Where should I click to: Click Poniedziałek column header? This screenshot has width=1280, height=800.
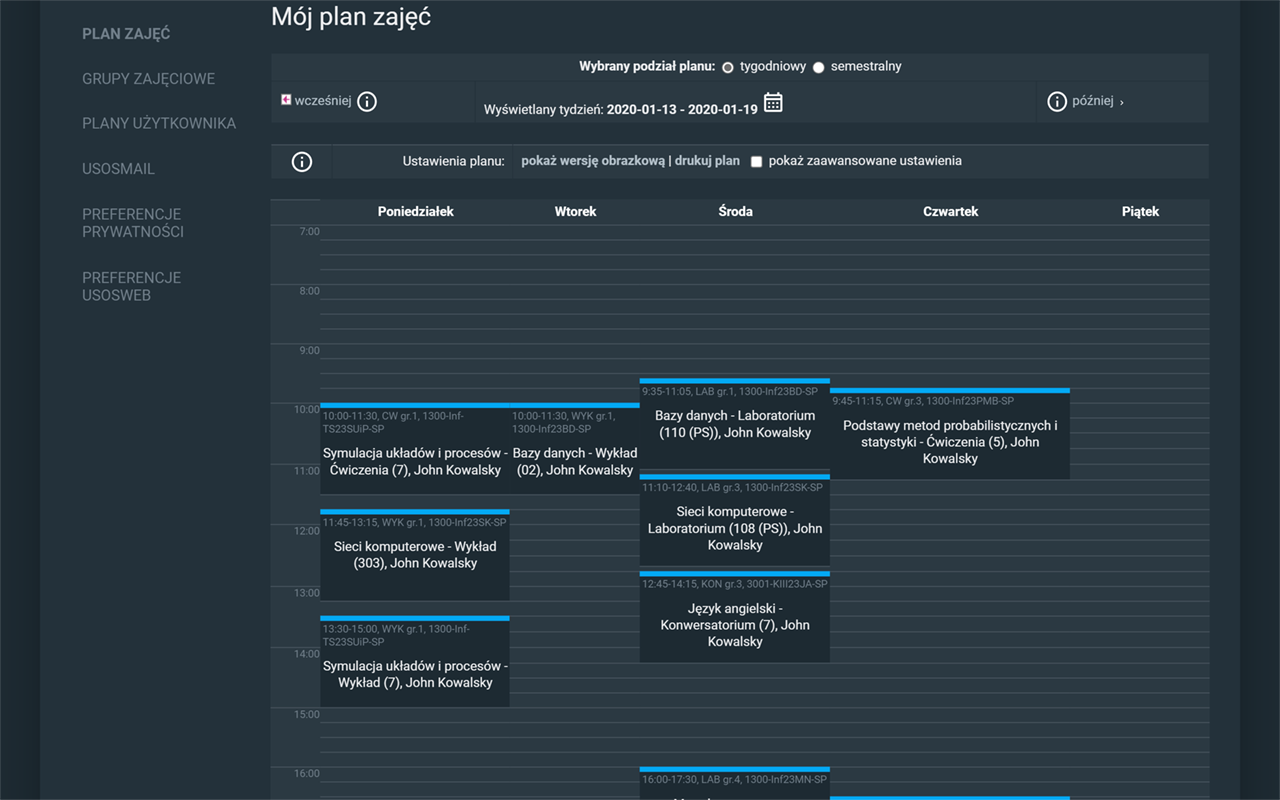click(416, 212)
